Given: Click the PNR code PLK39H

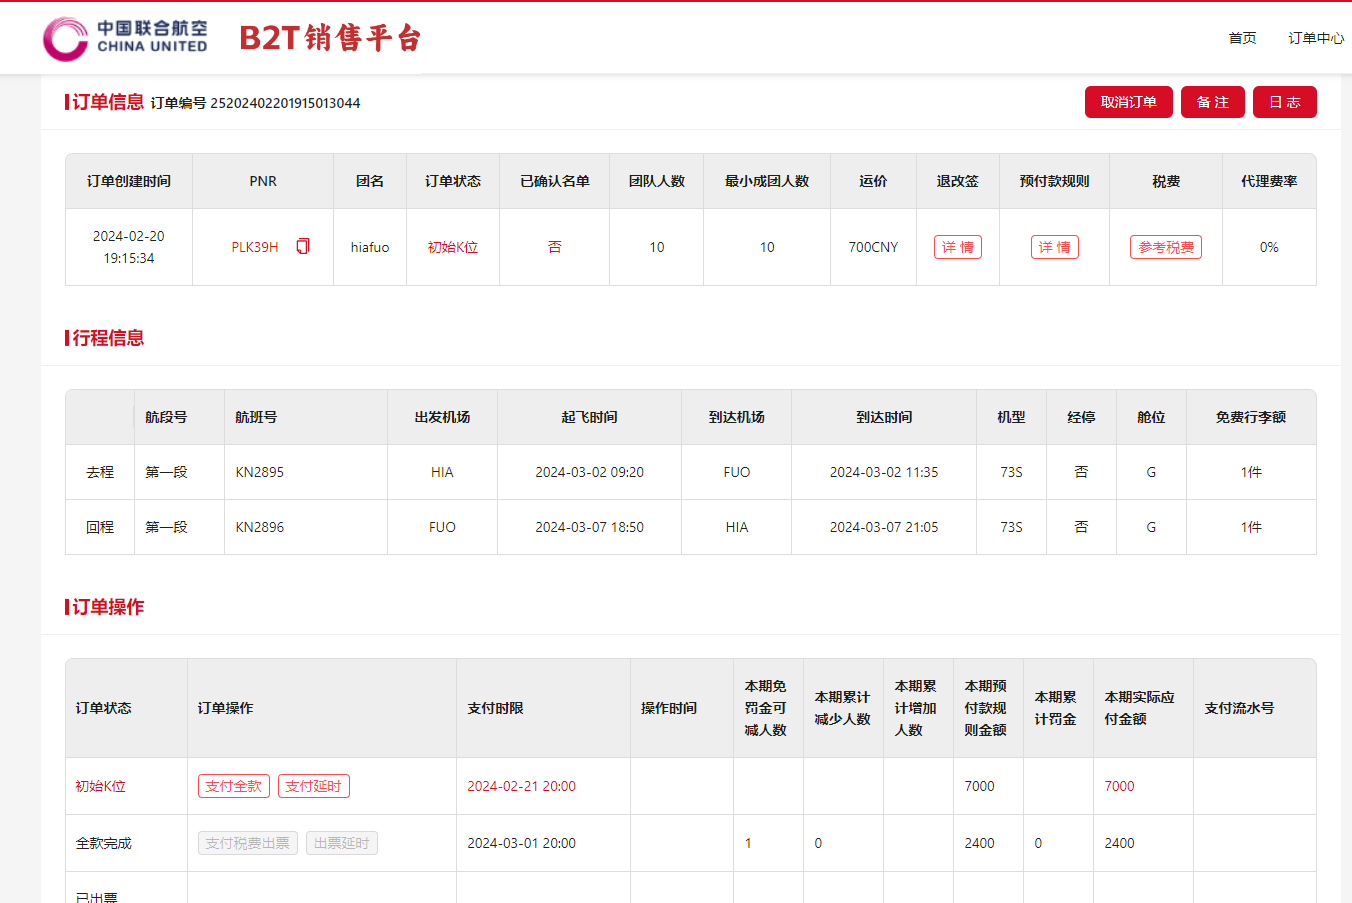Looking at the screenshot, I should tap(255, 247).
